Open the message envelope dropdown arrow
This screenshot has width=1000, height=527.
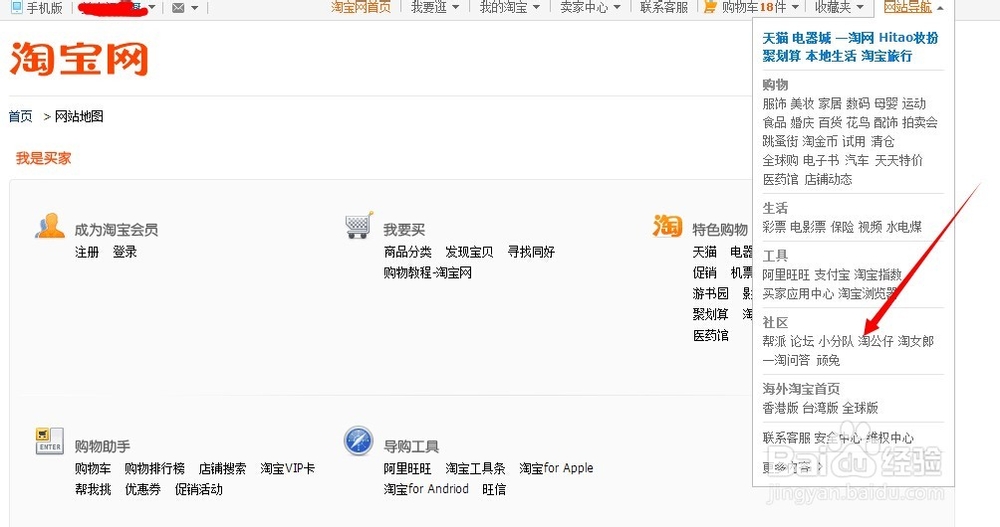(195, 8)
